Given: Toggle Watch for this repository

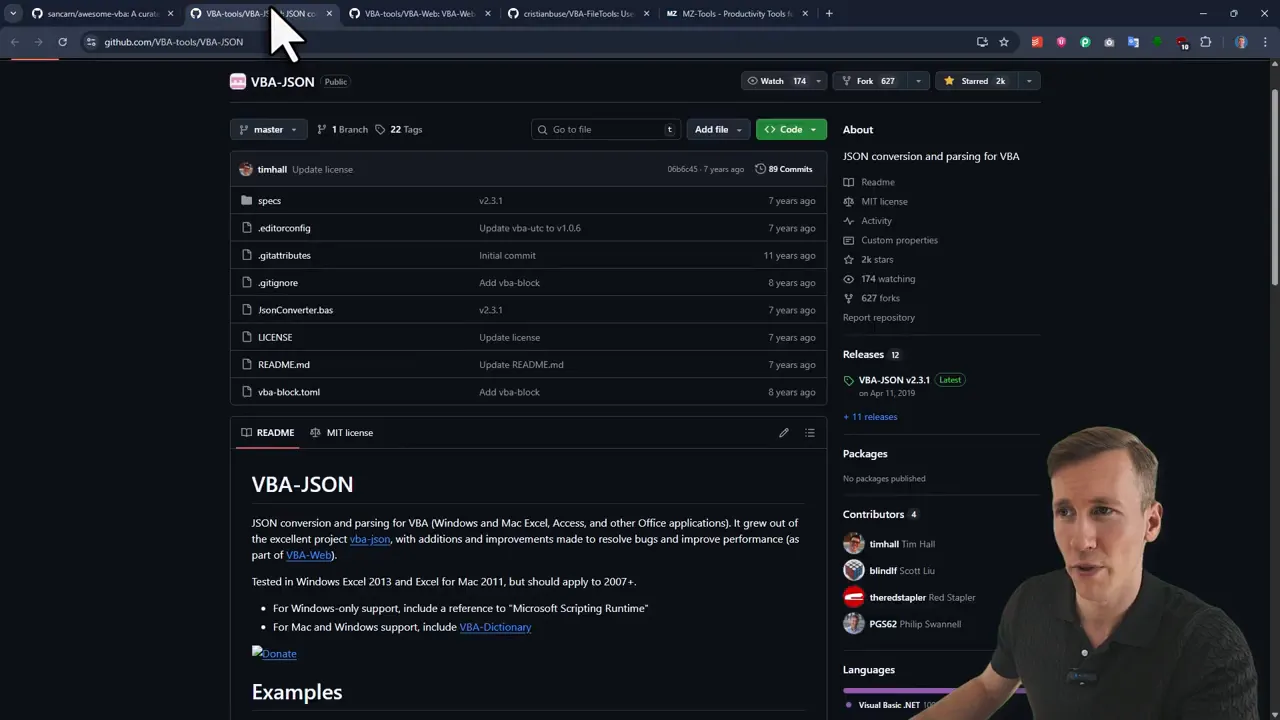Looking at the screenshot, I should coord(776,81).
